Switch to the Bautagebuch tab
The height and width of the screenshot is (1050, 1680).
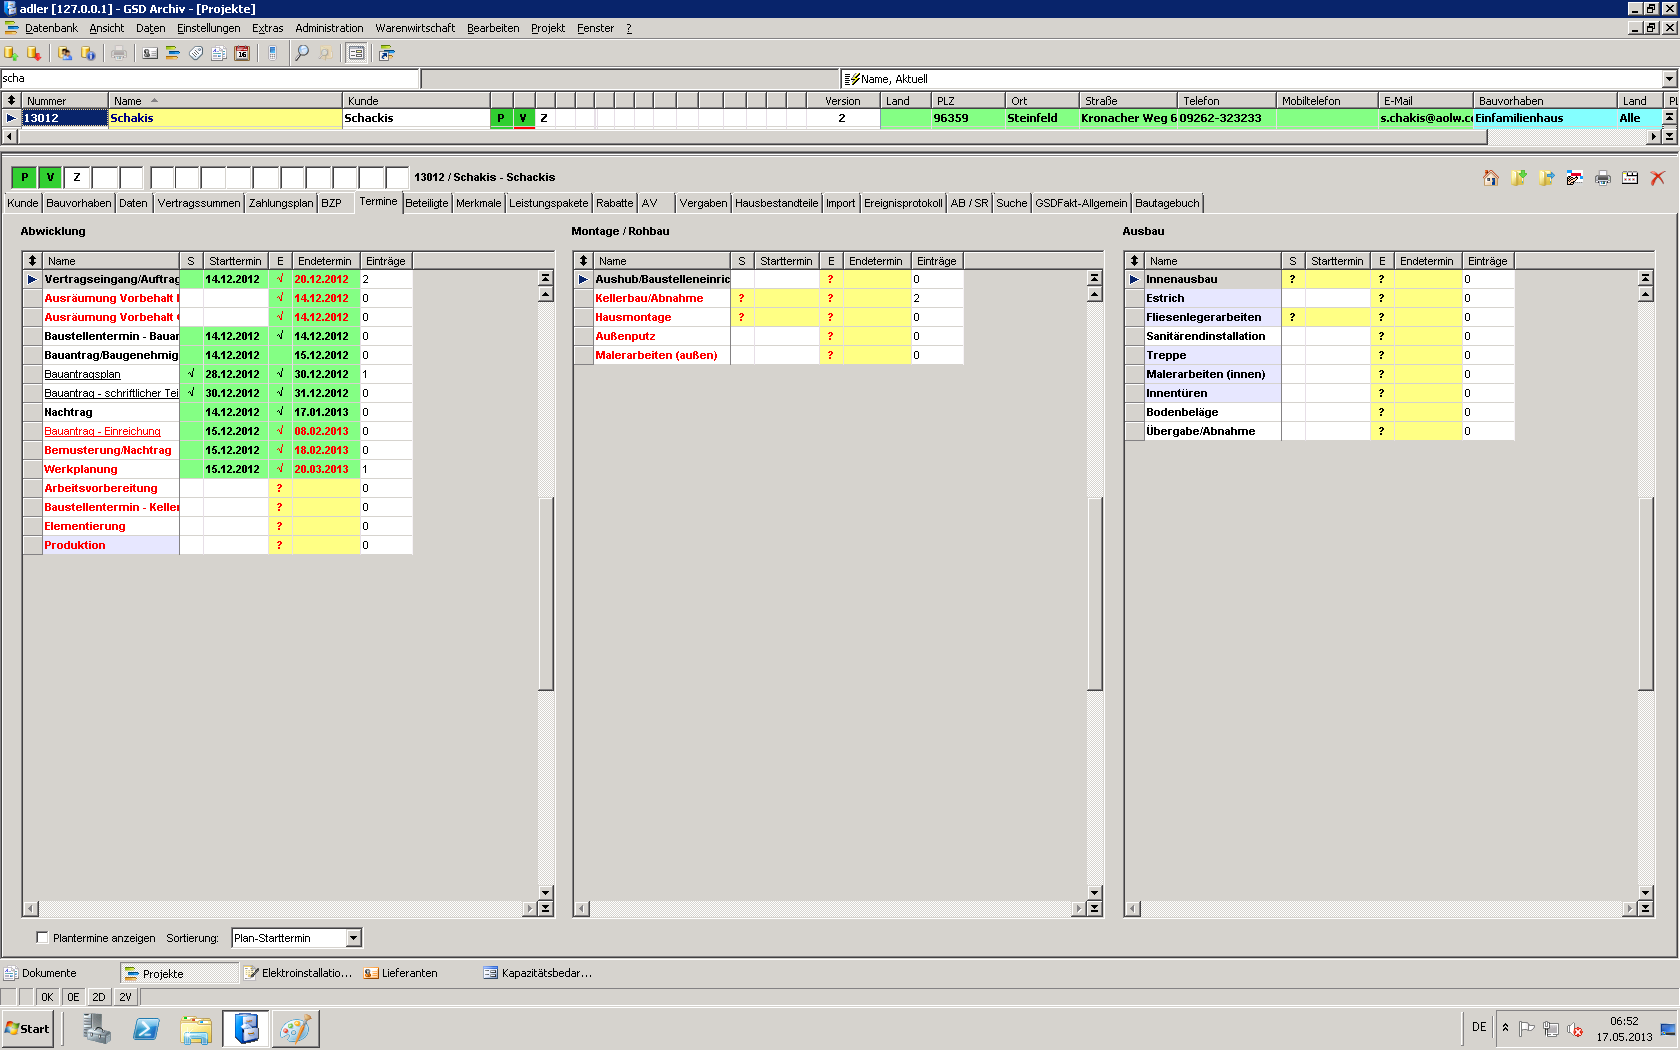point(1167,203)
